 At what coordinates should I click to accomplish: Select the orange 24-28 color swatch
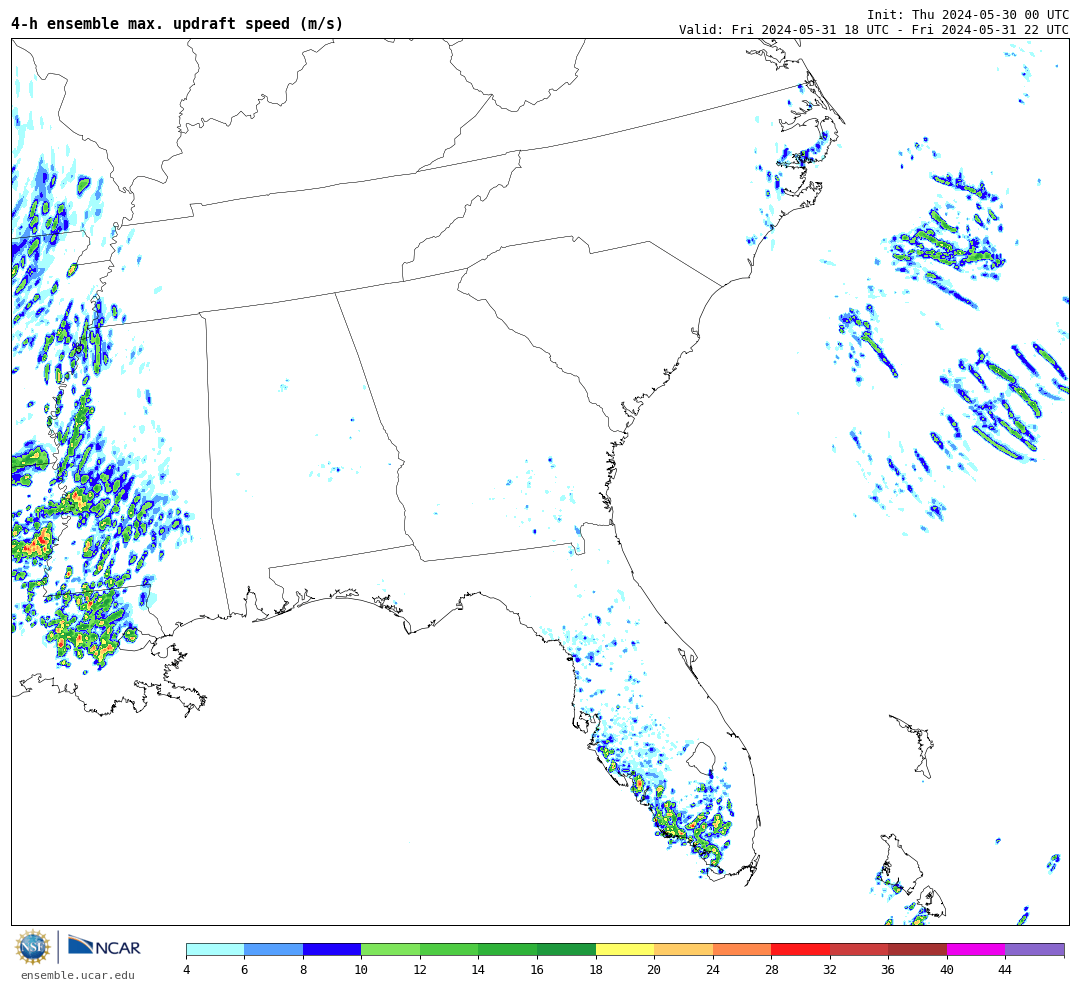[x=742, y=950]
